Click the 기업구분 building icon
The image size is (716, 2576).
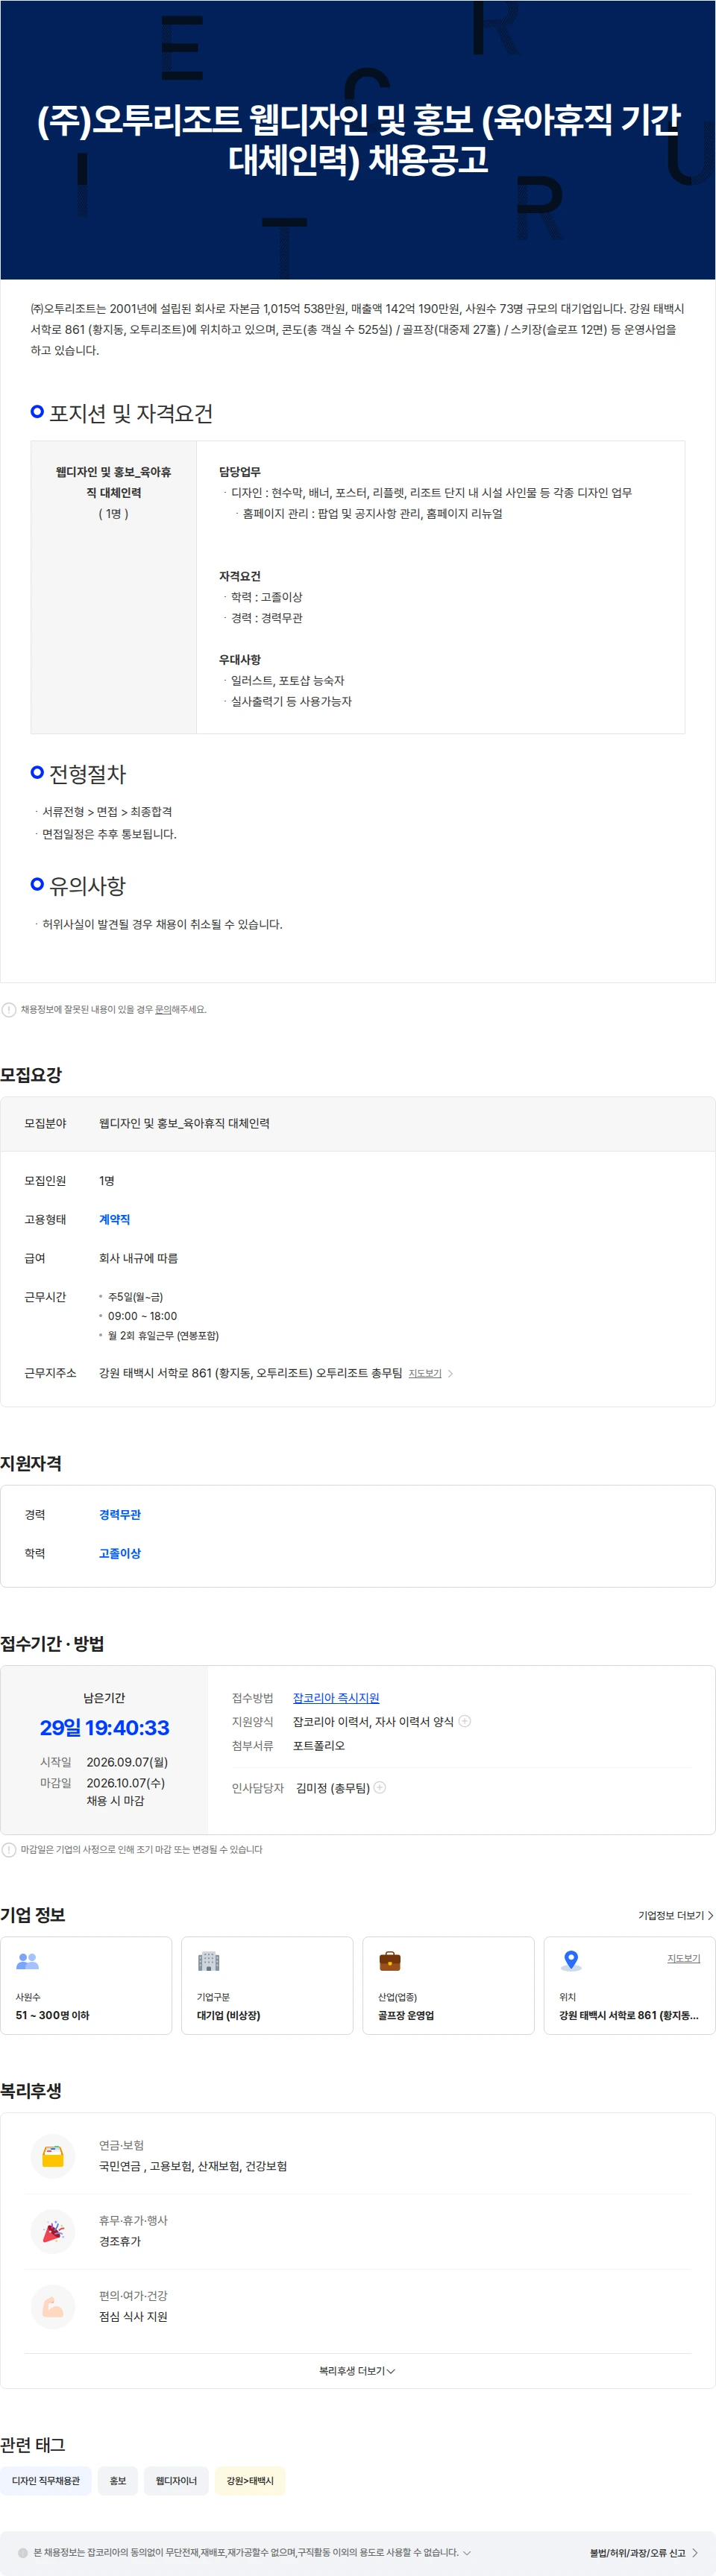(x=209, y=1961)
